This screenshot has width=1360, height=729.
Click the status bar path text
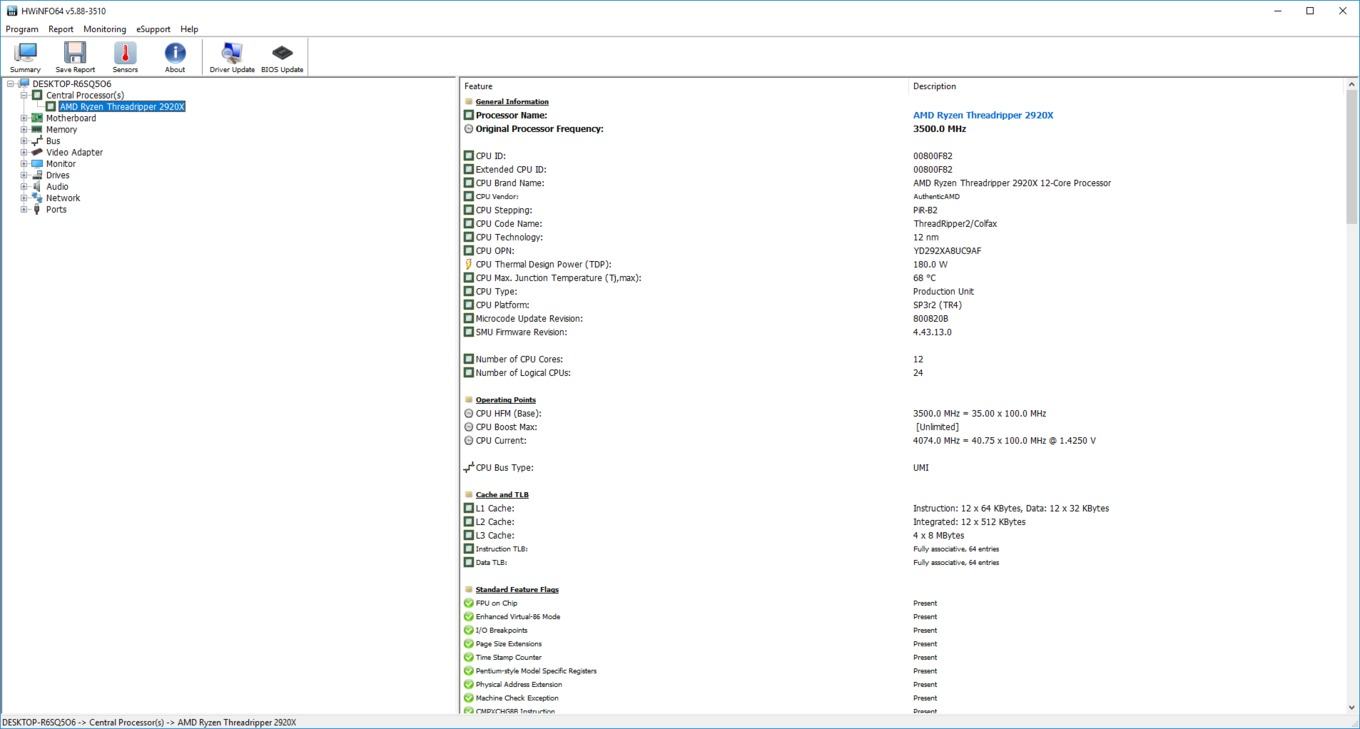tap(149, 722)
